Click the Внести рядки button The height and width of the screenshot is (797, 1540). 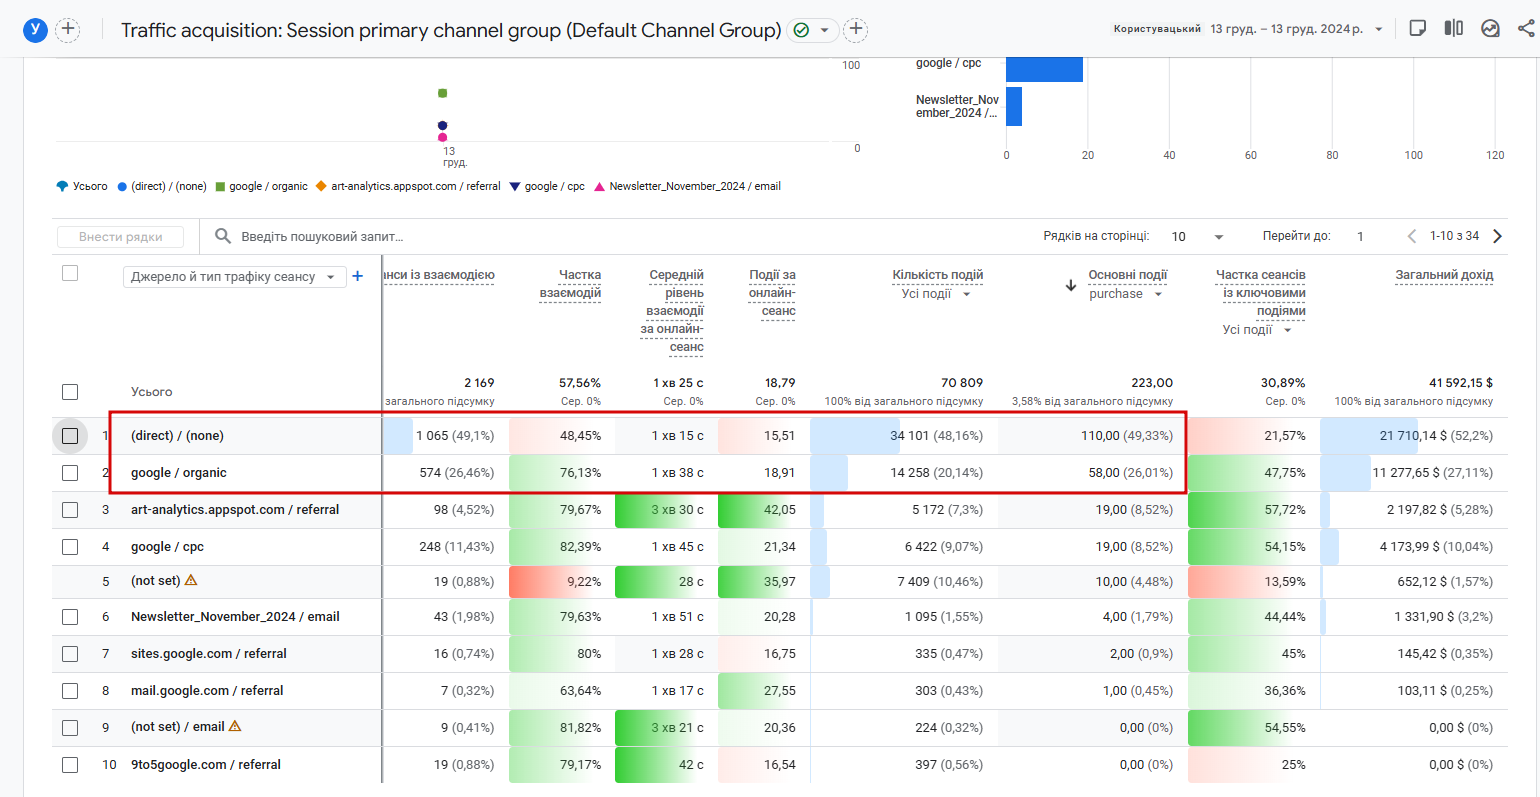[x=121, y=237]
